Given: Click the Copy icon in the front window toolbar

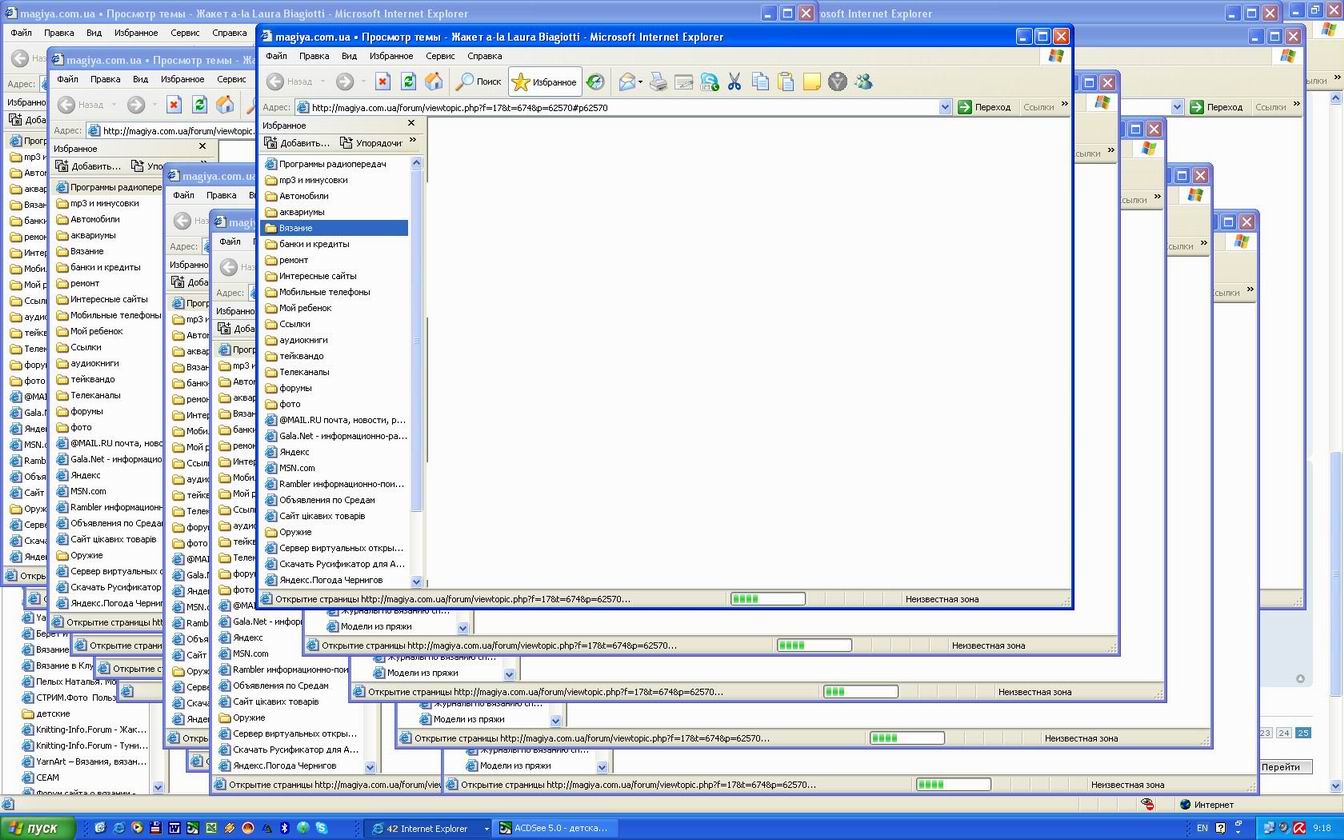Looking at the screenshot, I should [760, 82].
